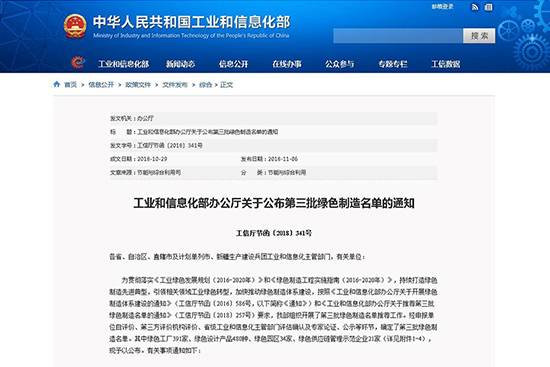This screenshot has height=367, width=550.
Task: Click the home icon in breadcrumb
Action: tap(56, 84)
